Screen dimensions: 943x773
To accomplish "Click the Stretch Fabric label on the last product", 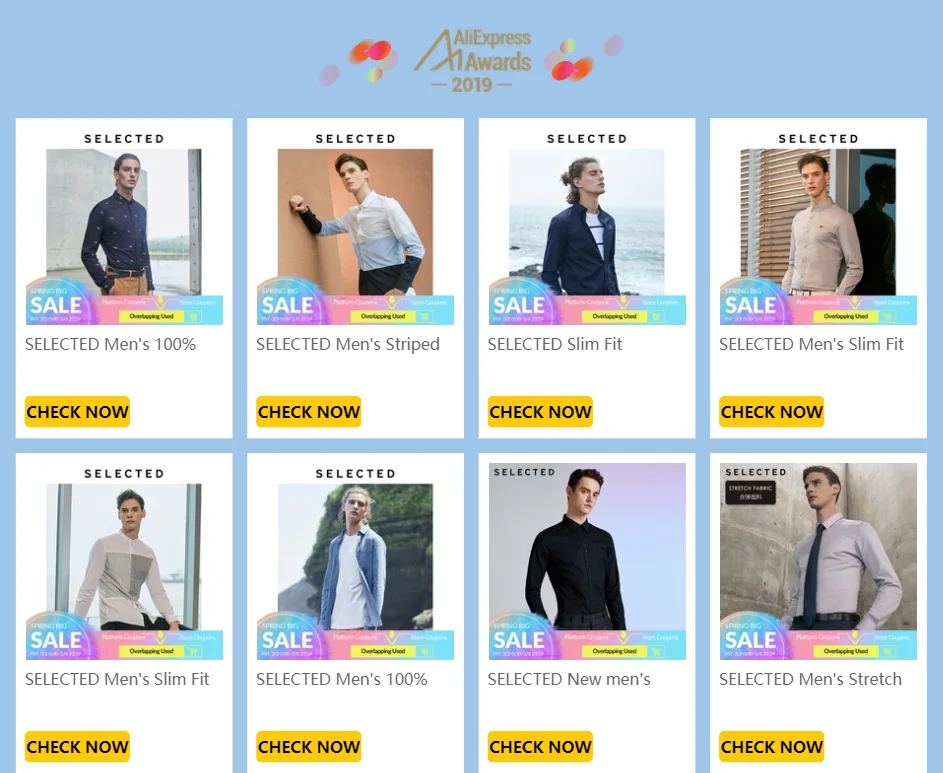I will tap(750, 492).
